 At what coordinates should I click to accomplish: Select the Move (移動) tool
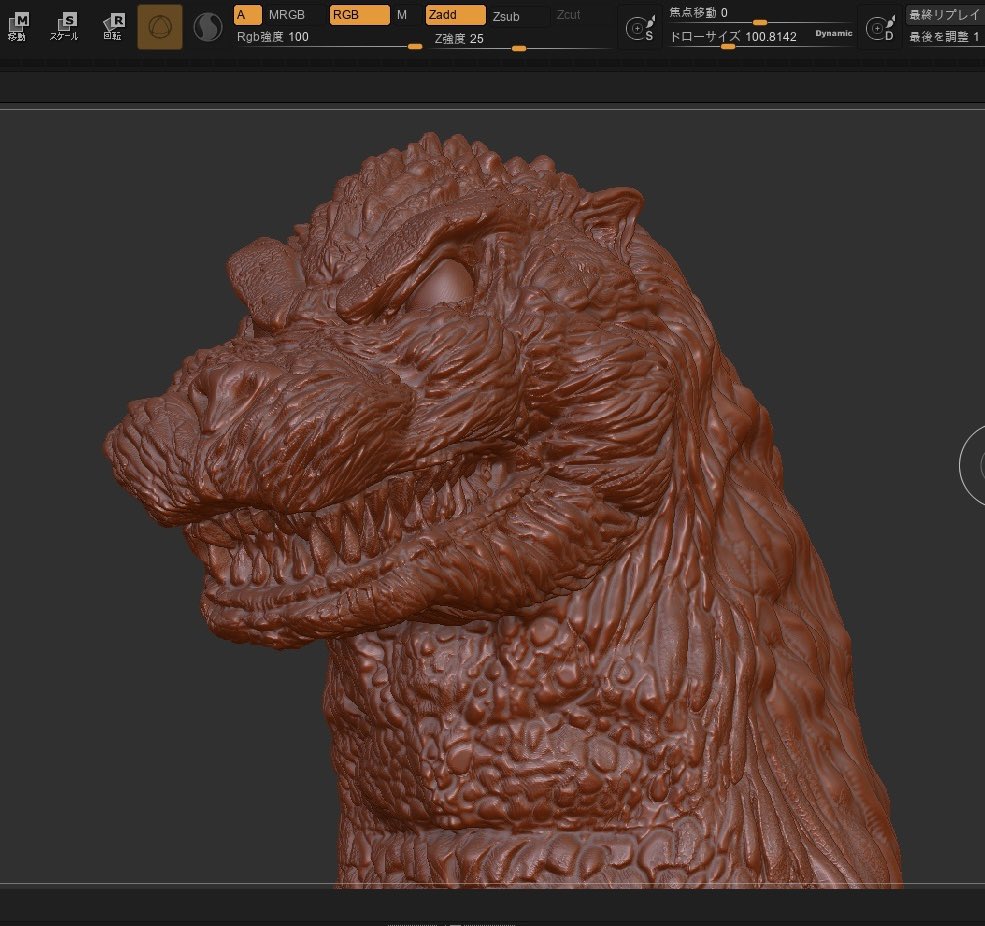[18, 27]
